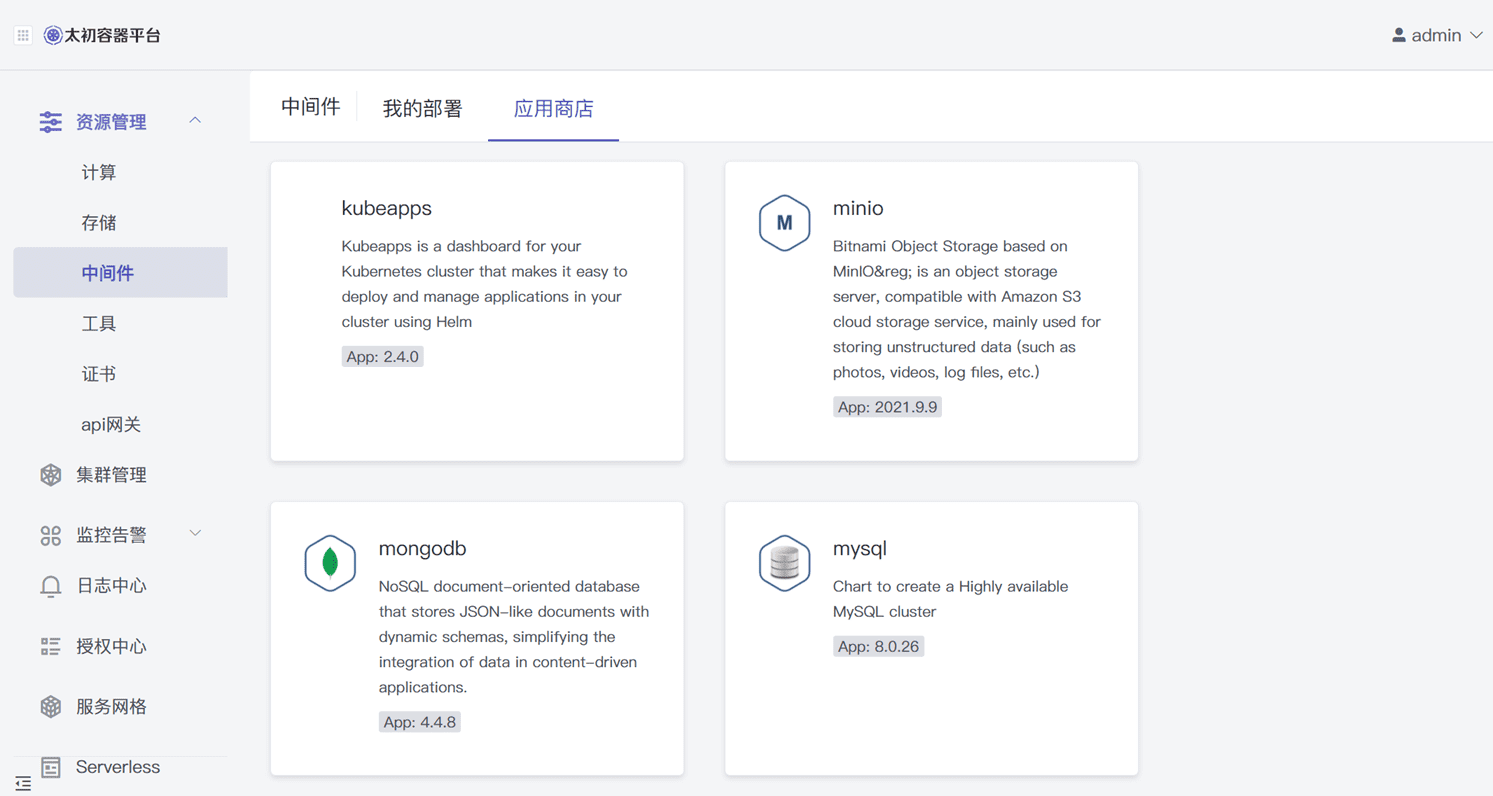
Task: Open 授权中心 menu item
Action: (111, 647)
